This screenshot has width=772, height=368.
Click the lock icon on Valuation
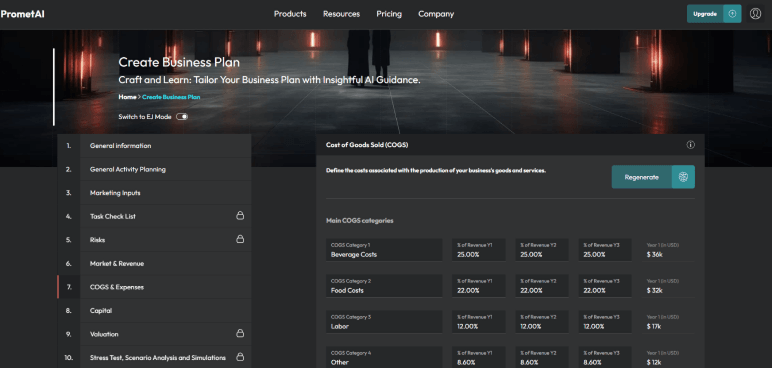240,334
